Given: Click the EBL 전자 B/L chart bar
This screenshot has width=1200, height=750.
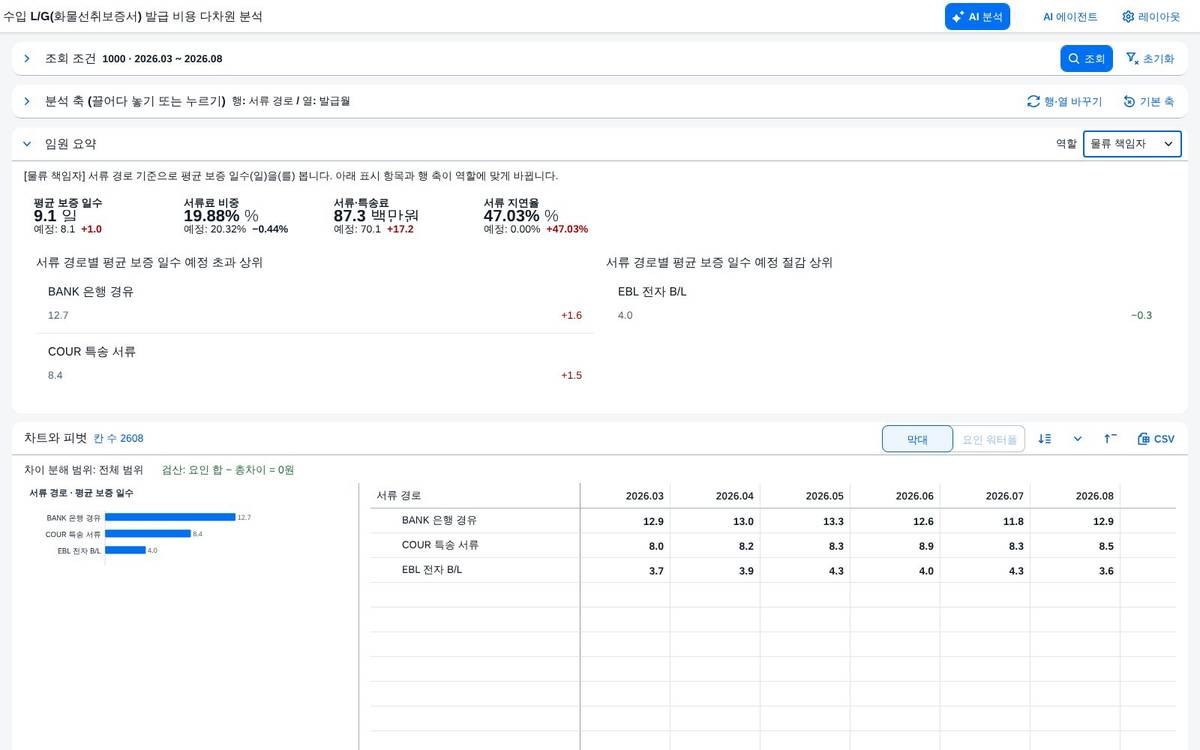Looking at the screenshot, I should 125,550.
